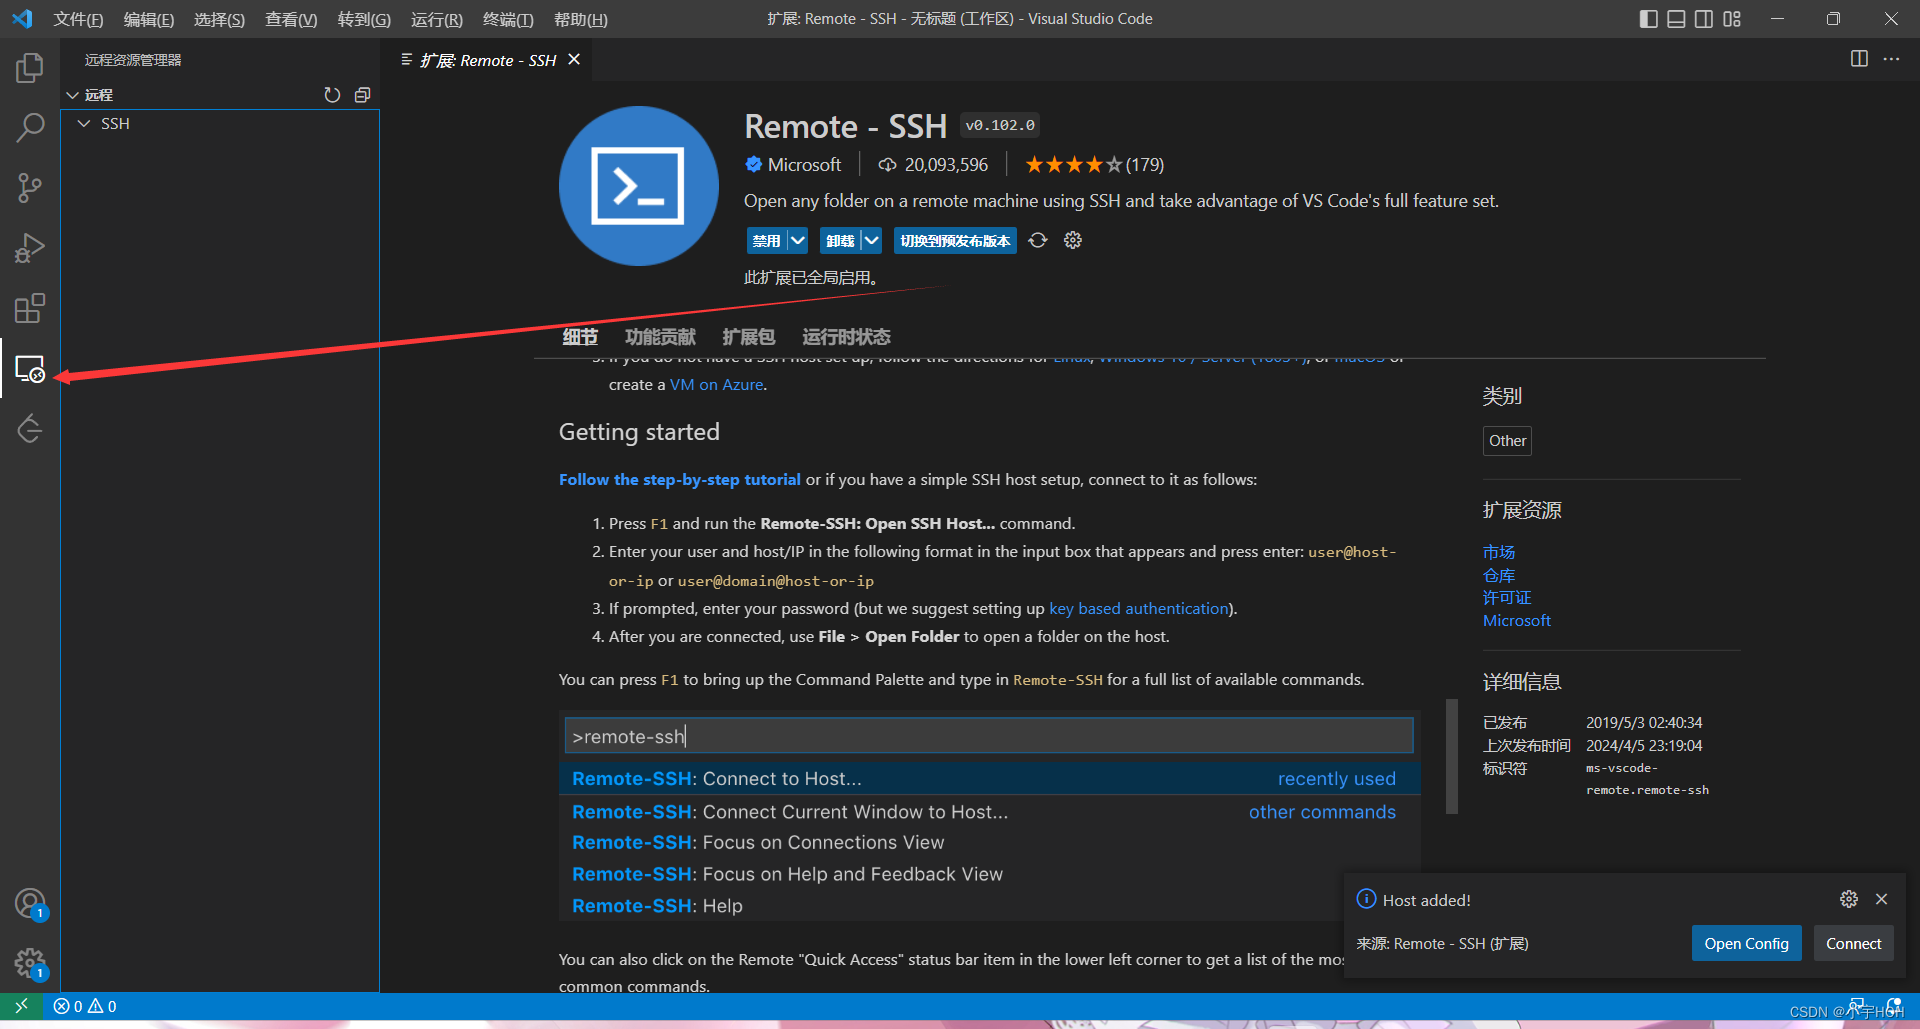Click the split editor icon
This screenshot has width=1920, height=1029.
1859,59
